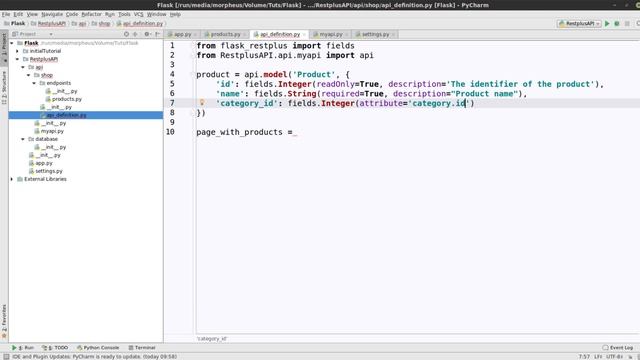Open the Help menu

pos(175,14)
